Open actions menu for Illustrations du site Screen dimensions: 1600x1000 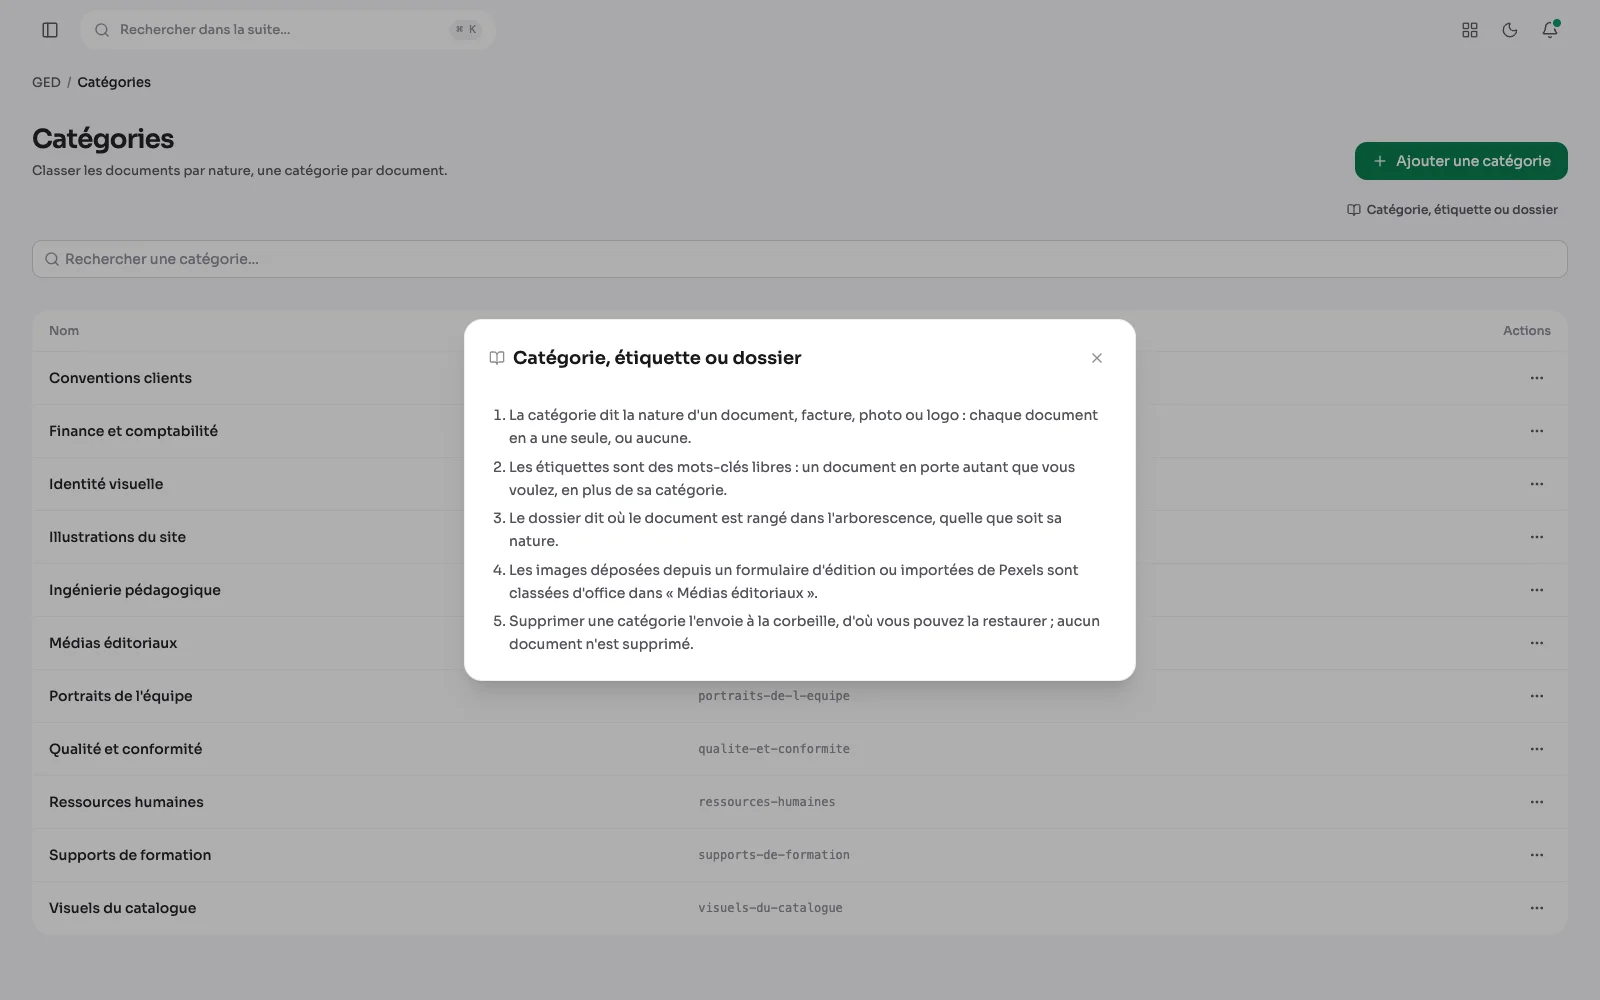[x=1537, y=537]
